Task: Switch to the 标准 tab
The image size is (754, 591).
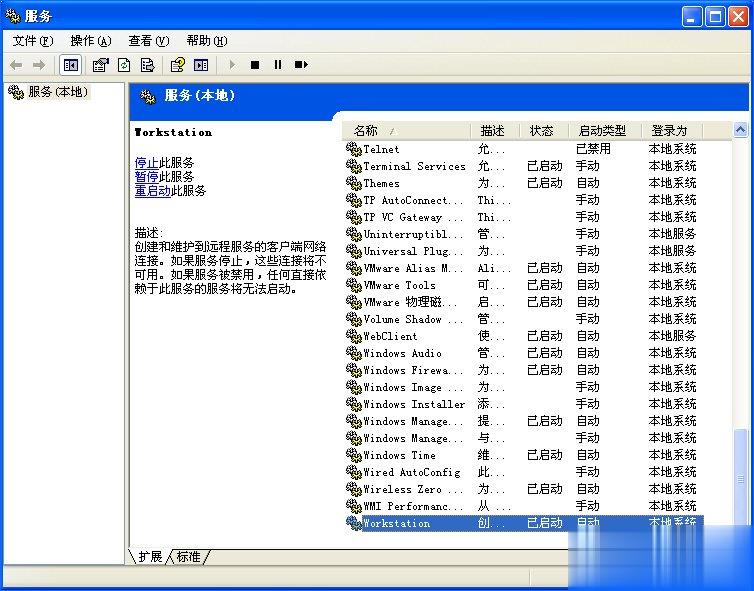Action: tap(188, 556)
